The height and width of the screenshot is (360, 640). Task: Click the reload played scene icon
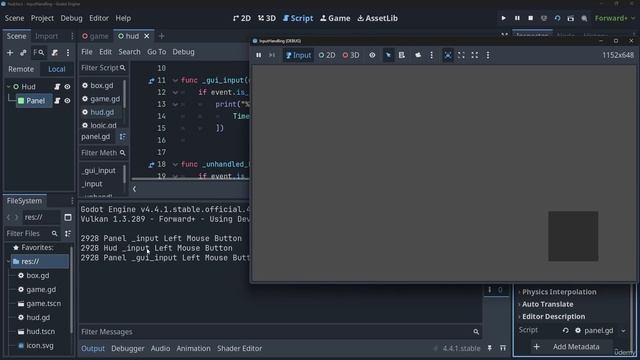coord(557,18)
